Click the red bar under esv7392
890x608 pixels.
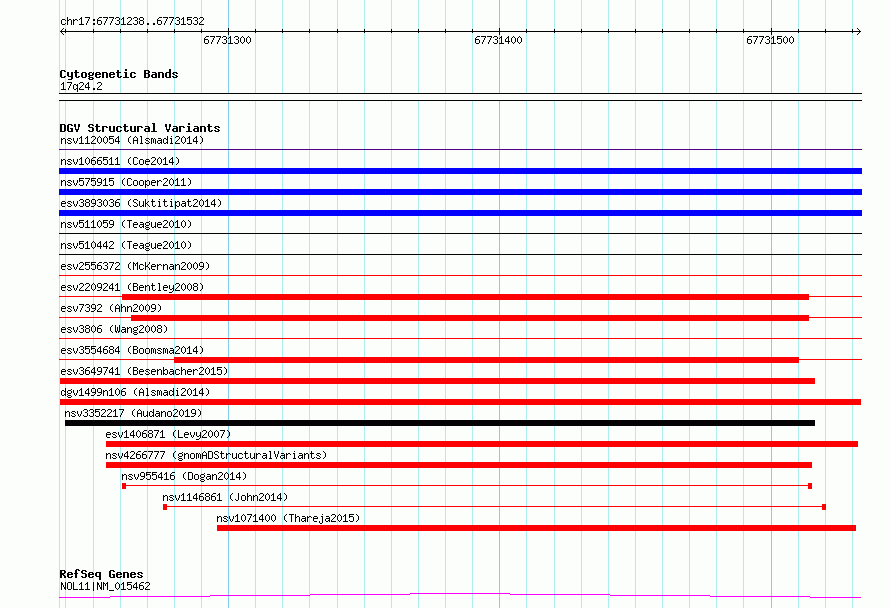click(x=470, y=318)
